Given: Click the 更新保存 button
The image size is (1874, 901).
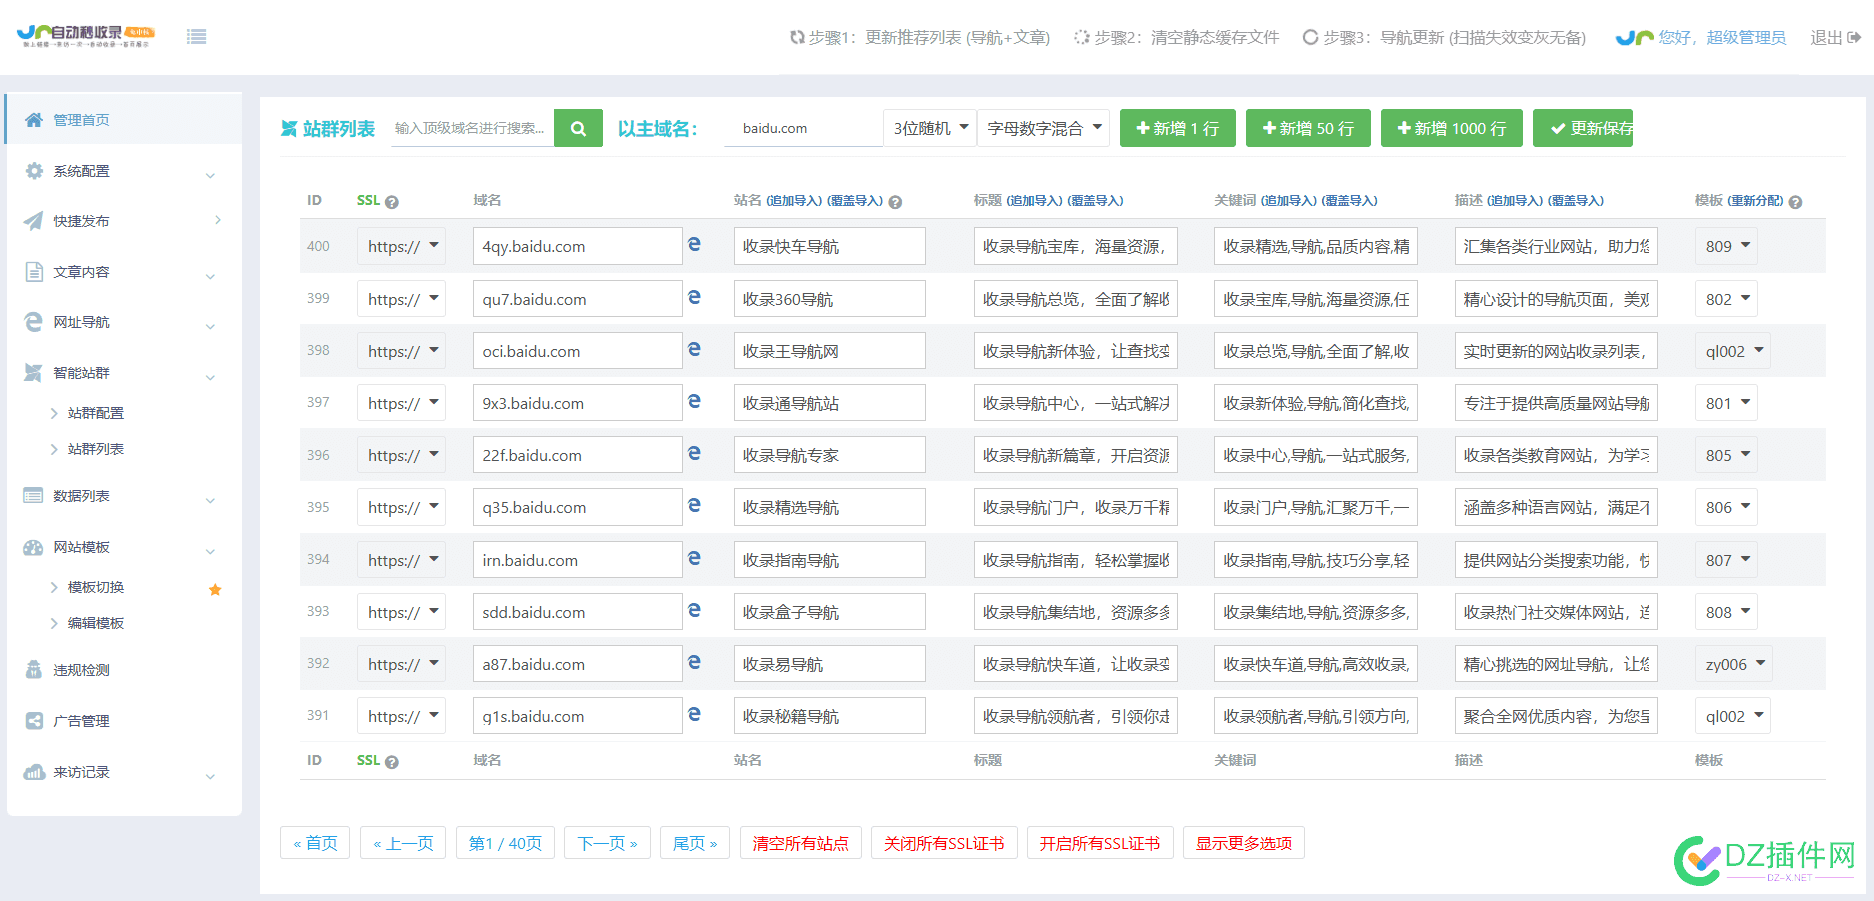Looking at the screenshot, I should pyautogui.click(x=1583, y=128).
